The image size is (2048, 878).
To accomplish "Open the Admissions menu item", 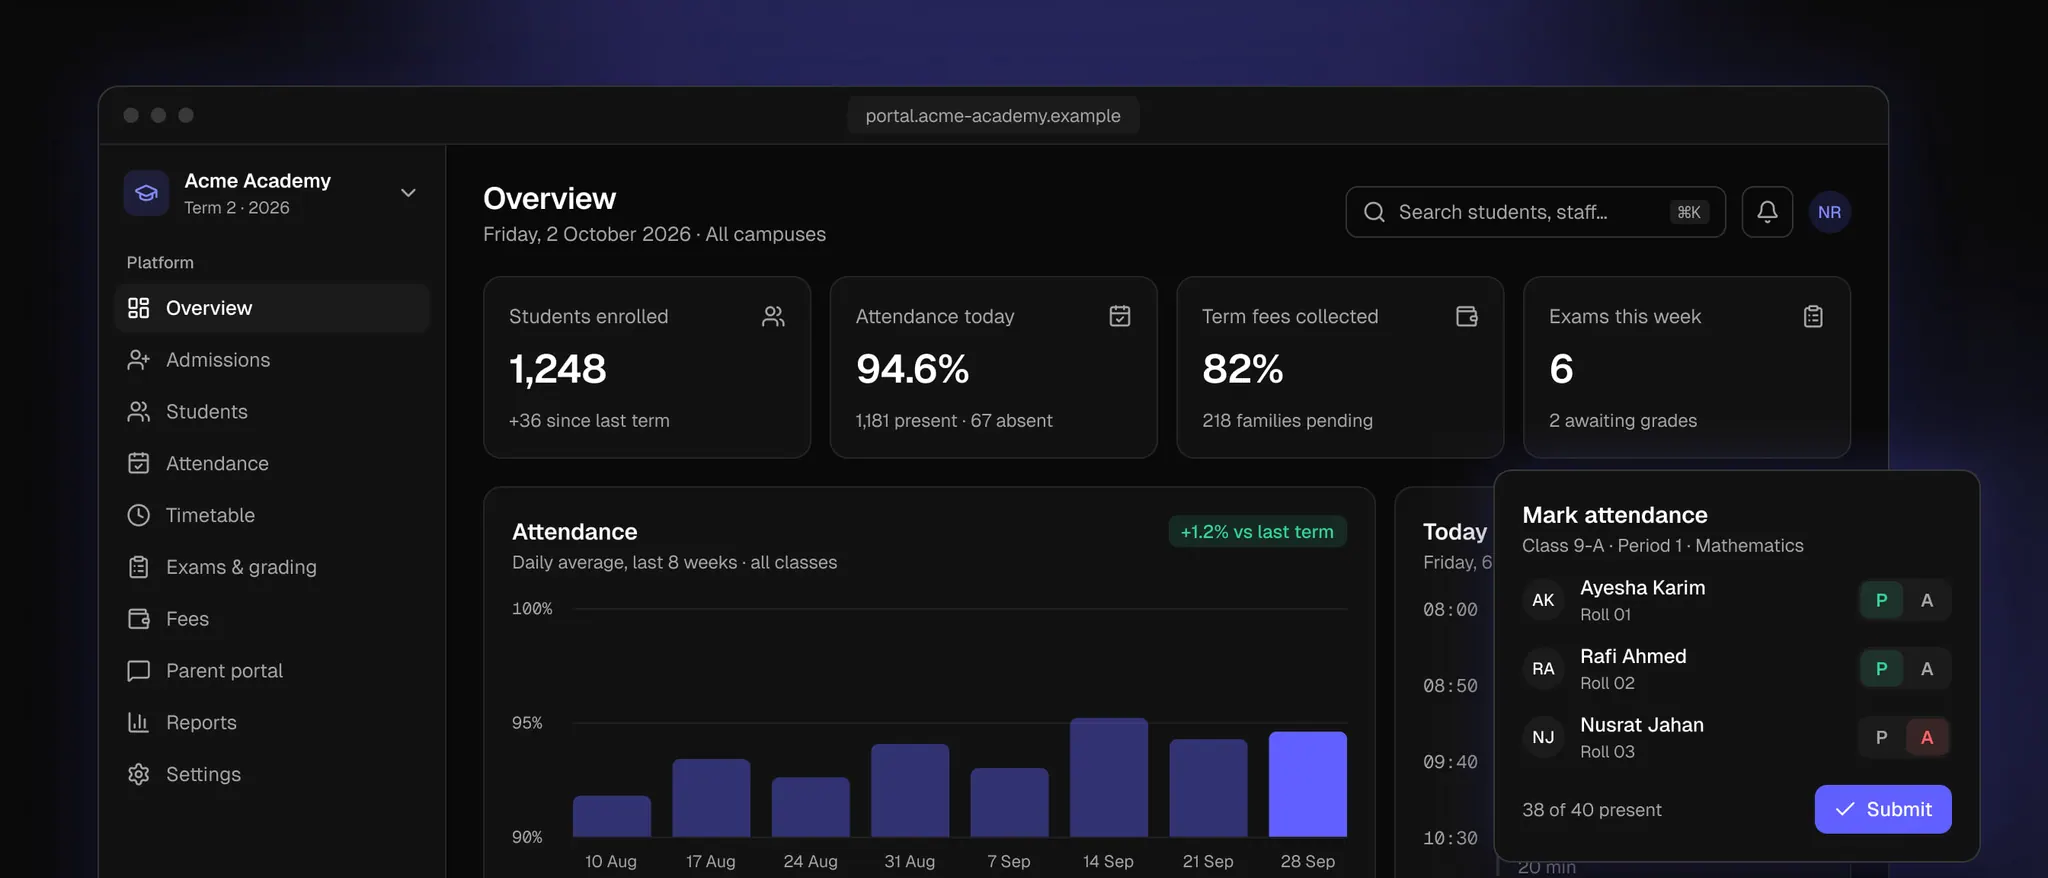I will click(272, 360).
